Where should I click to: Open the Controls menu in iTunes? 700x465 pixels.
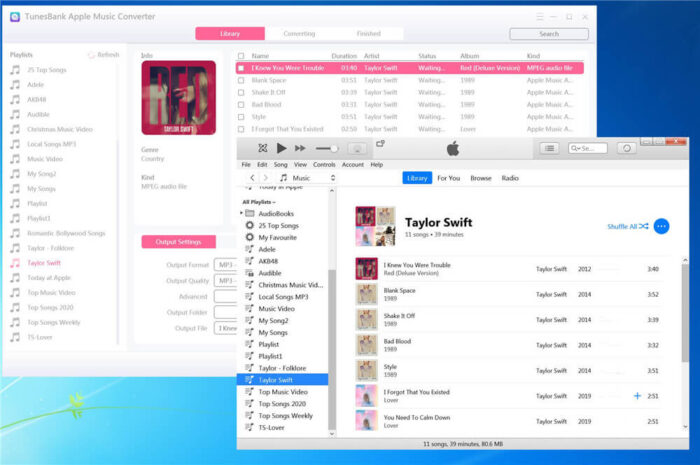324,164
